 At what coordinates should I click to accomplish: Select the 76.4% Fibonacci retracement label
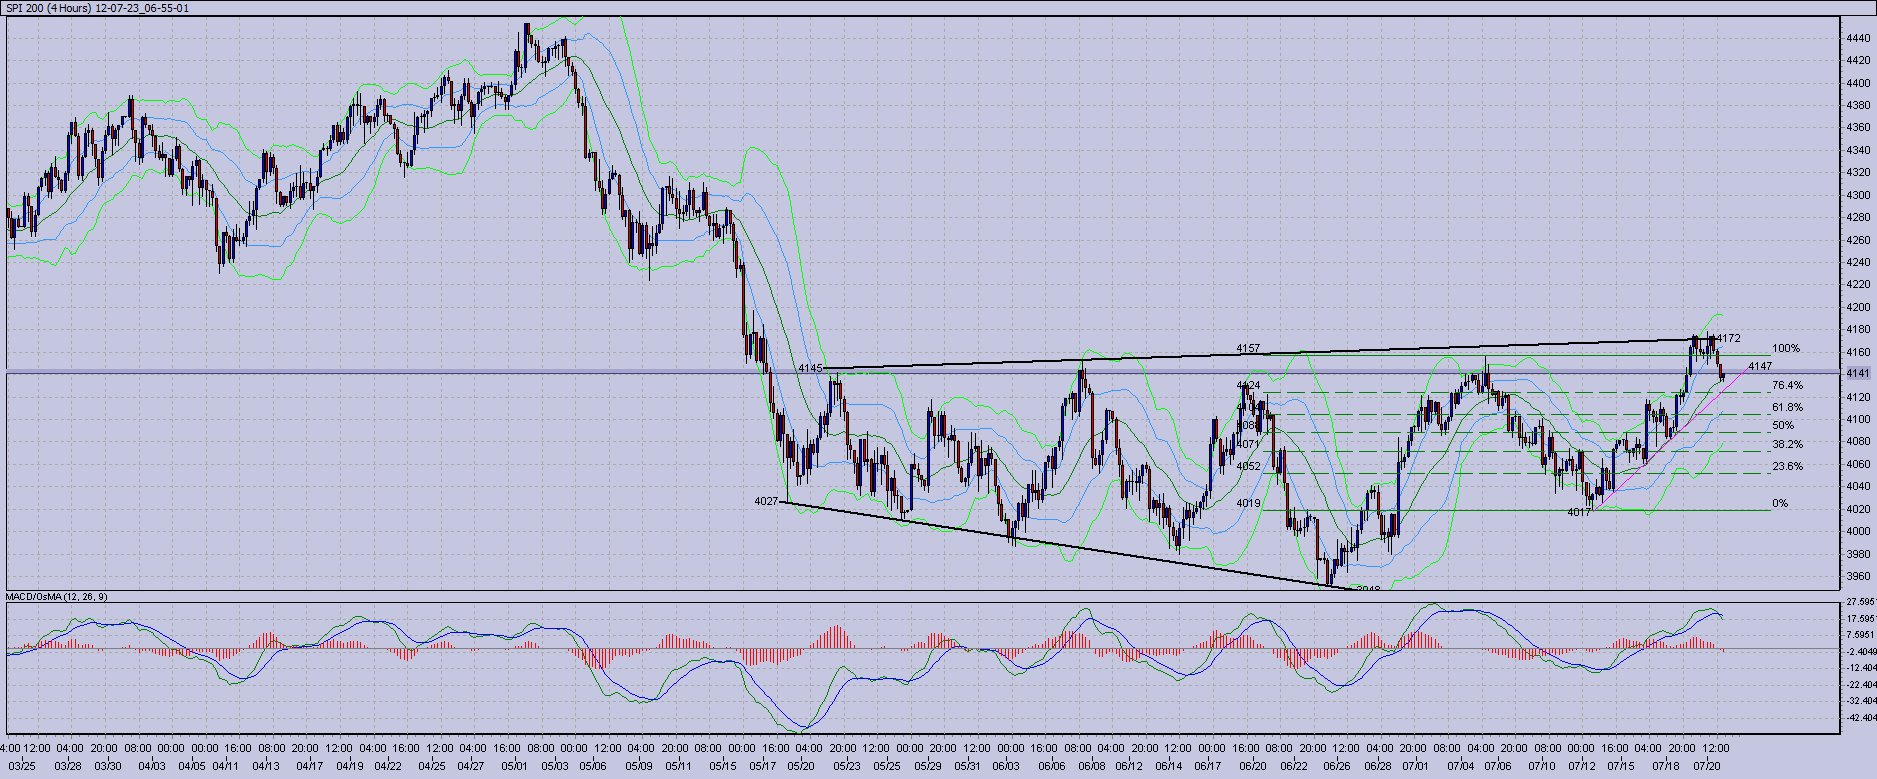coord(1787,386)
